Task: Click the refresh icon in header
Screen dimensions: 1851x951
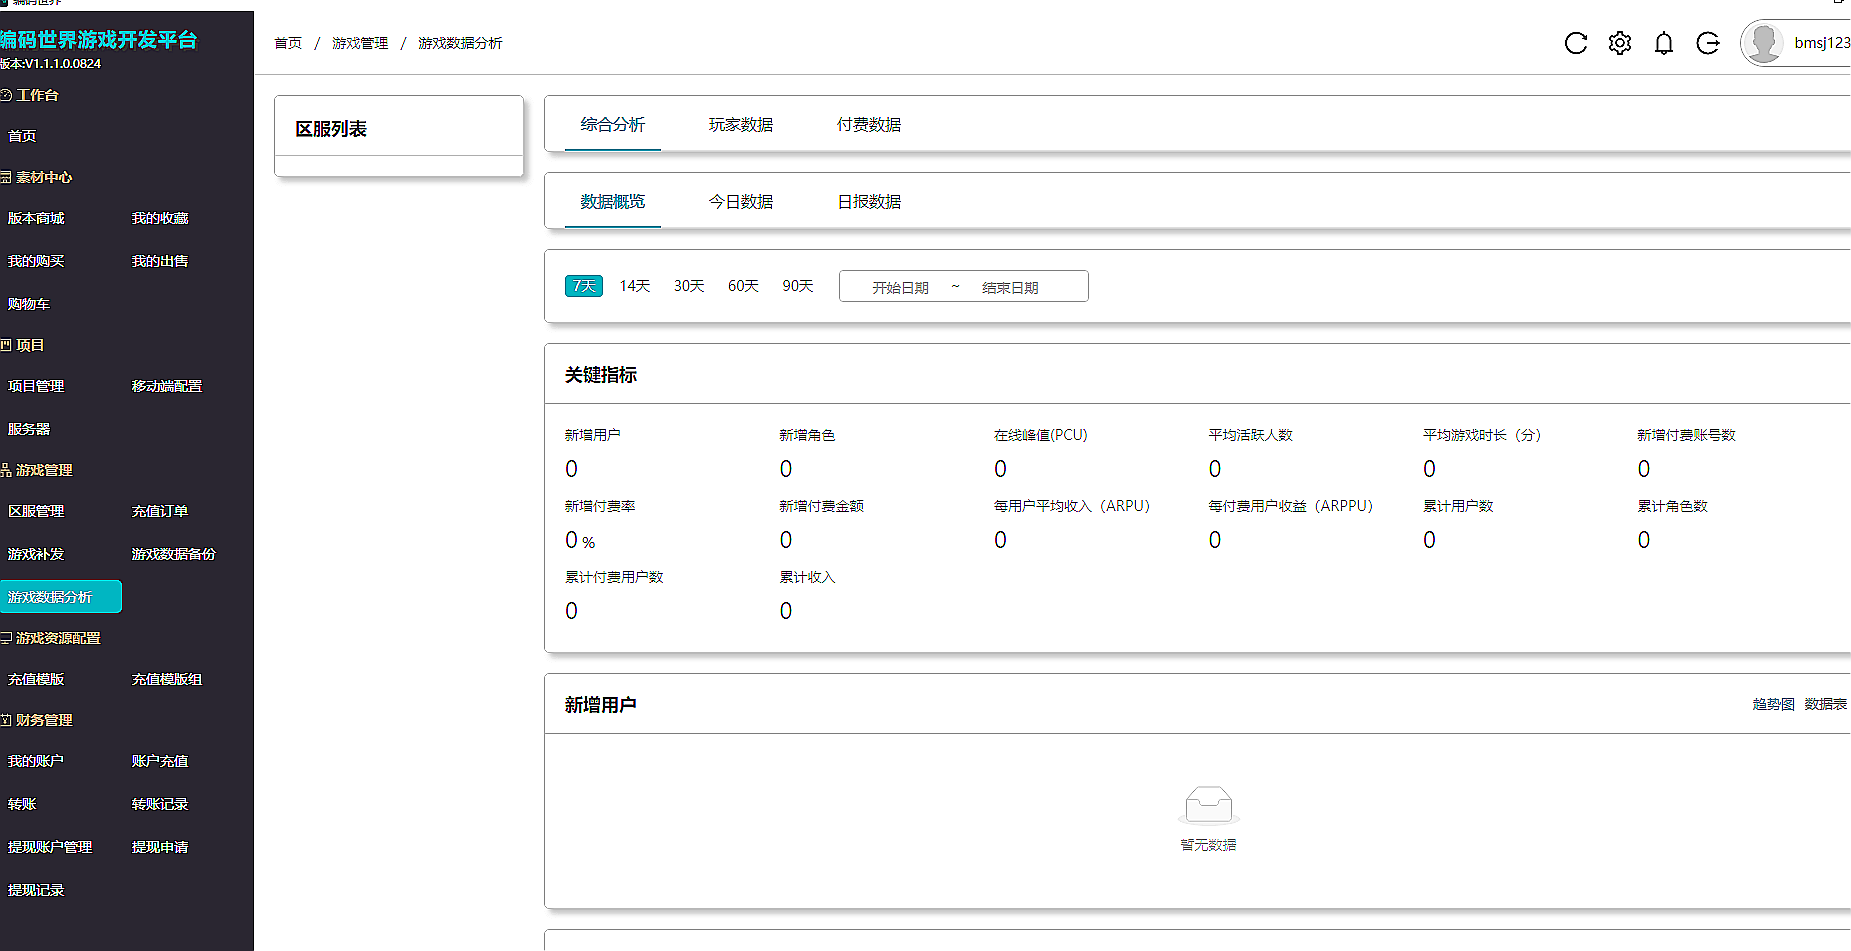Action: pos(1575,43)
